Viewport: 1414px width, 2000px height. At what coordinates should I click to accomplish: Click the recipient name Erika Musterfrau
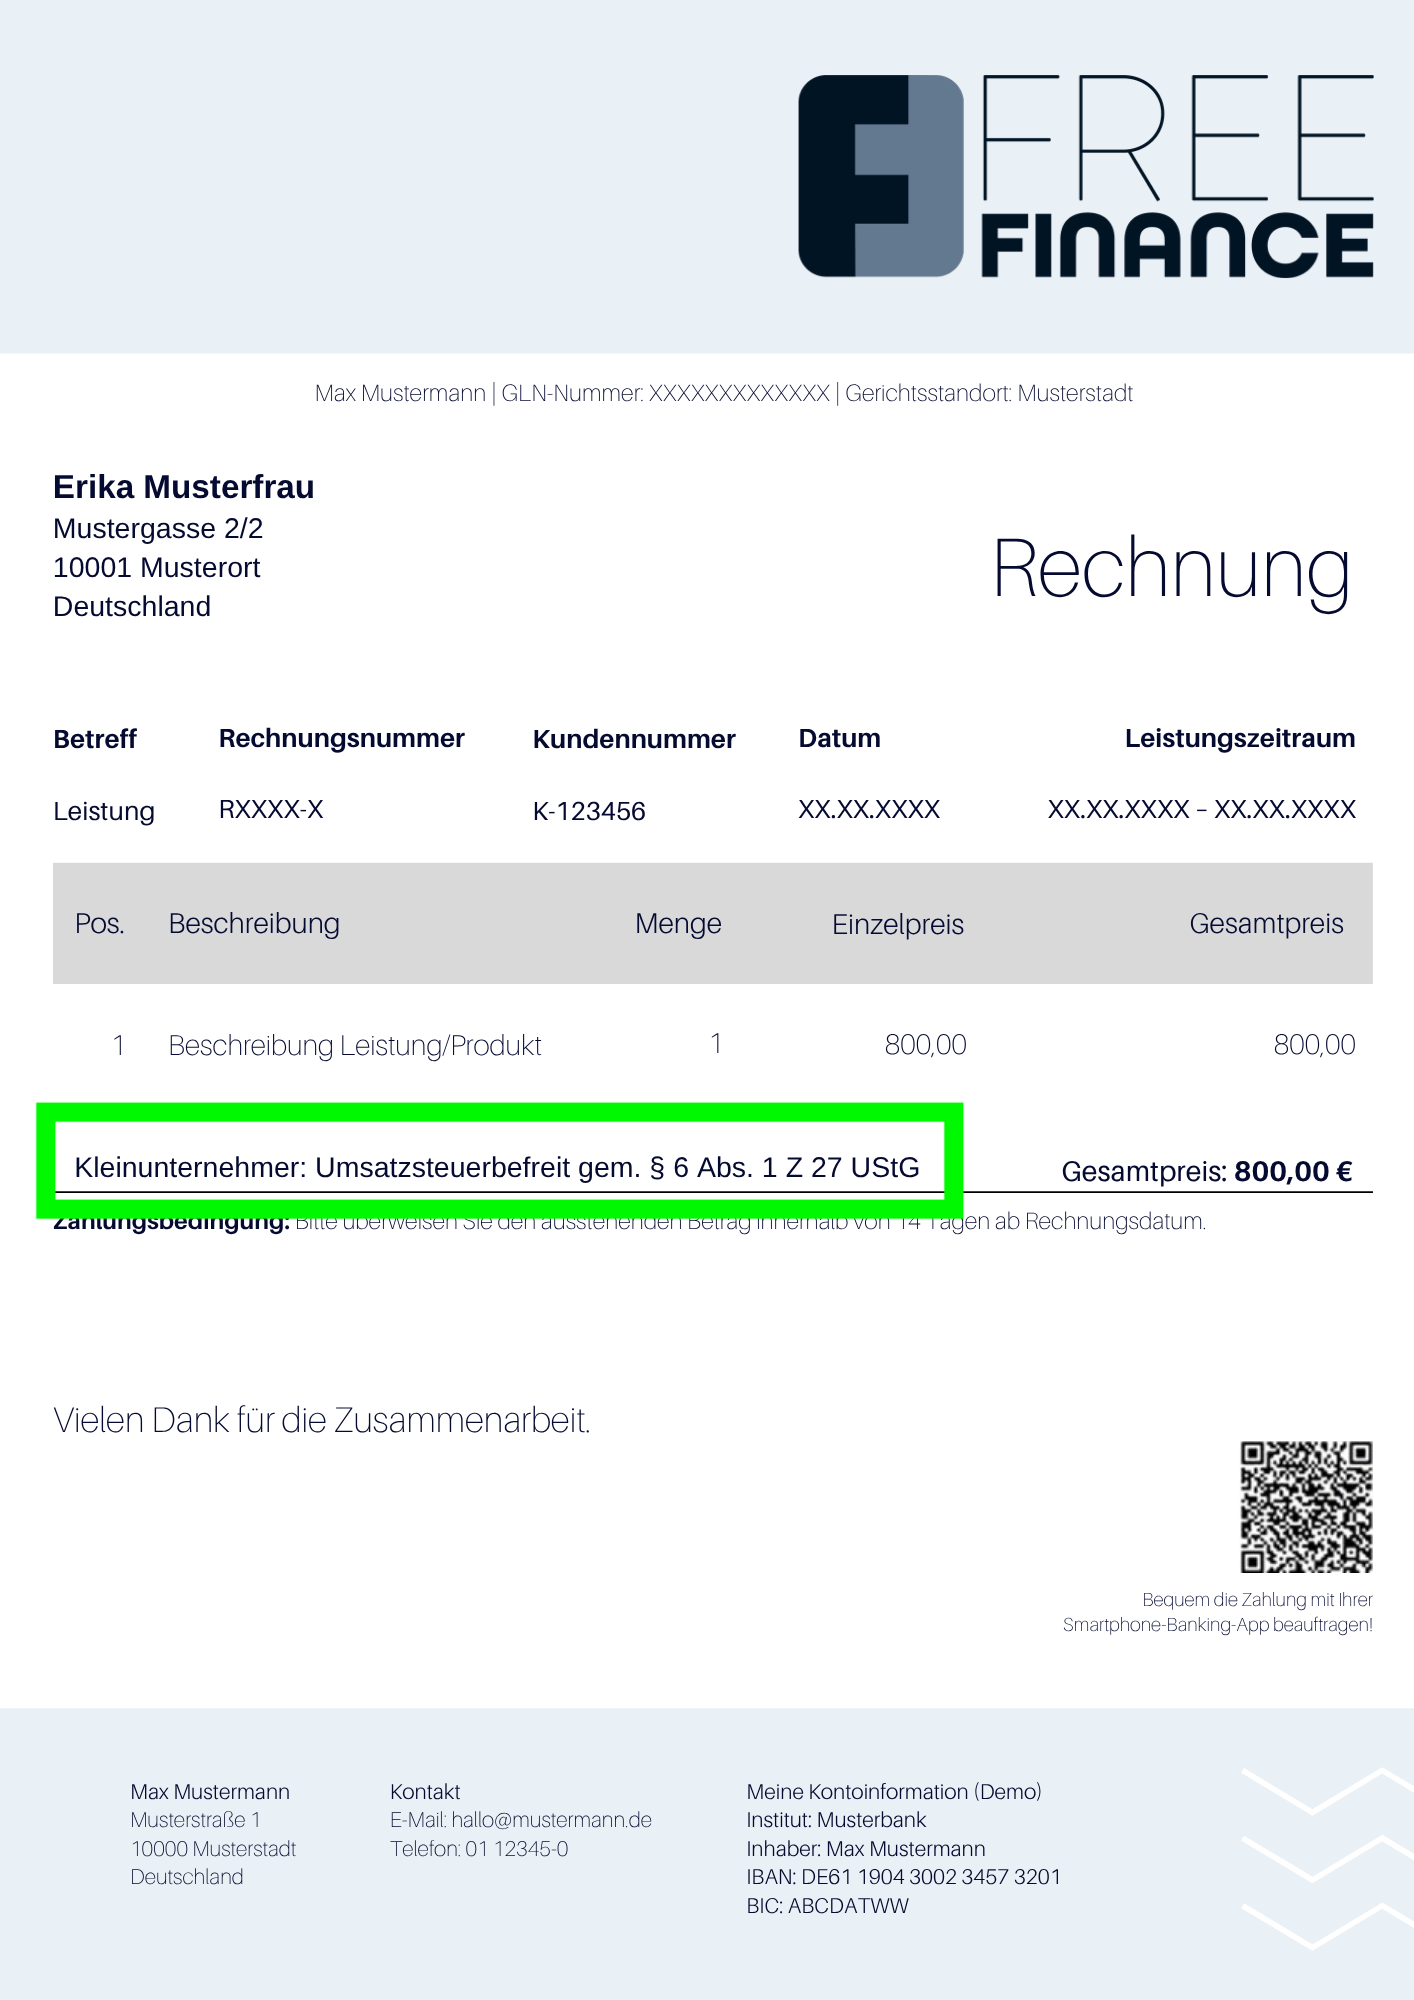point(184,487)
